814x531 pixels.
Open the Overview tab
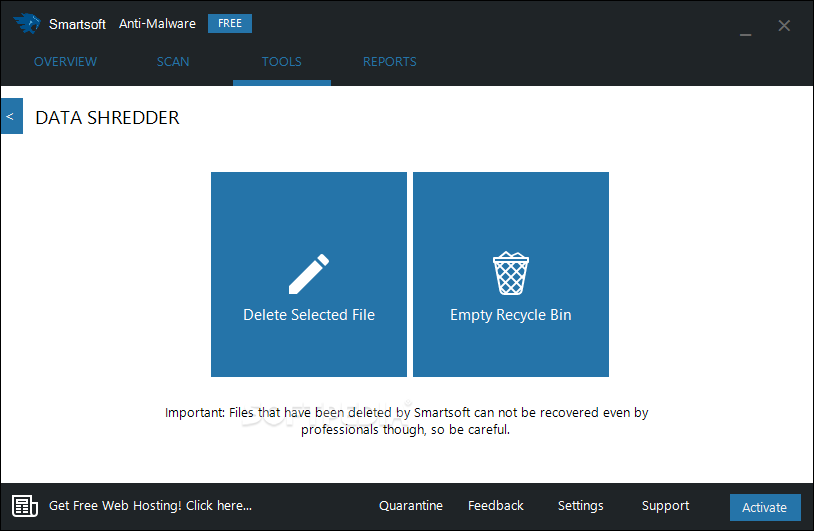click(65, 62)
